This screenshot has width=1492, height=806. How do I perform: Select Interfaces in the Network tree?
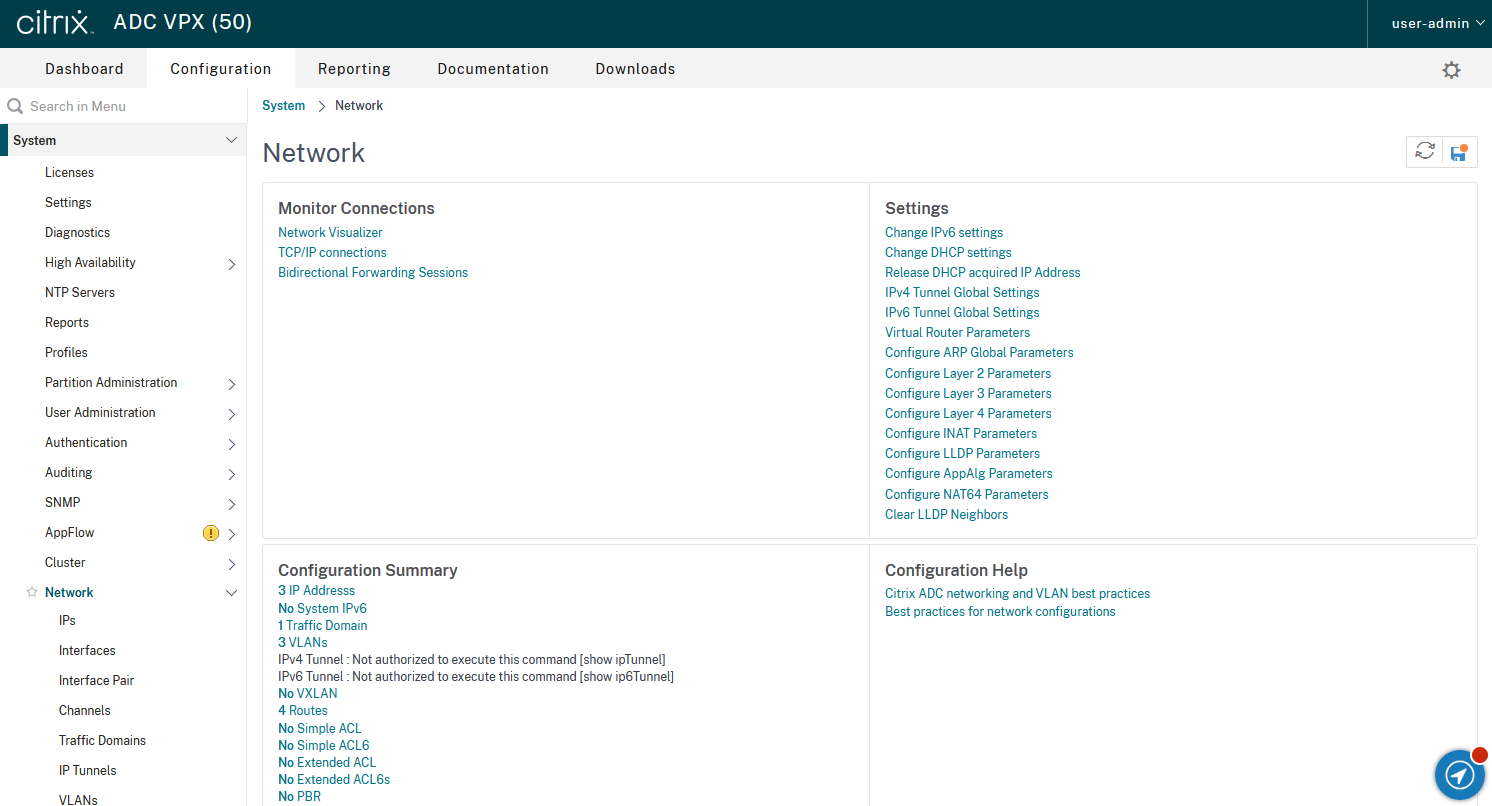point(87,651)
